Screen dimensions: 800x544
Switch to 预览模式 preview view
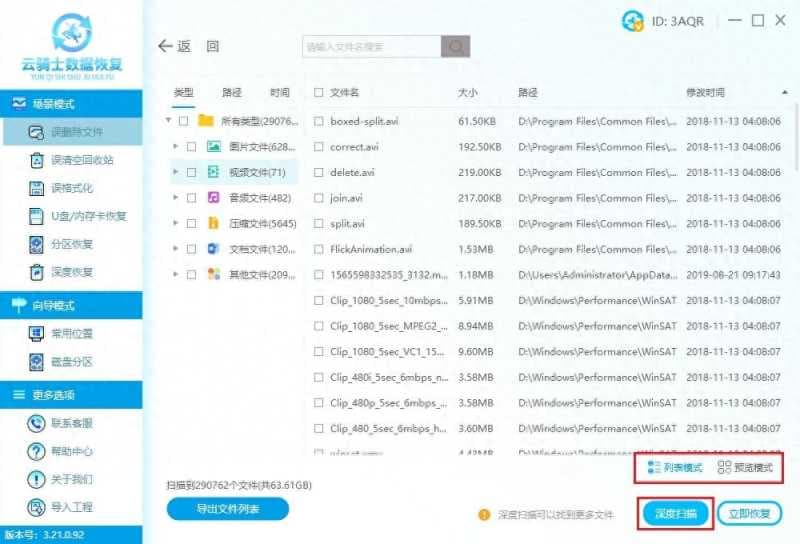coord(745,467)
